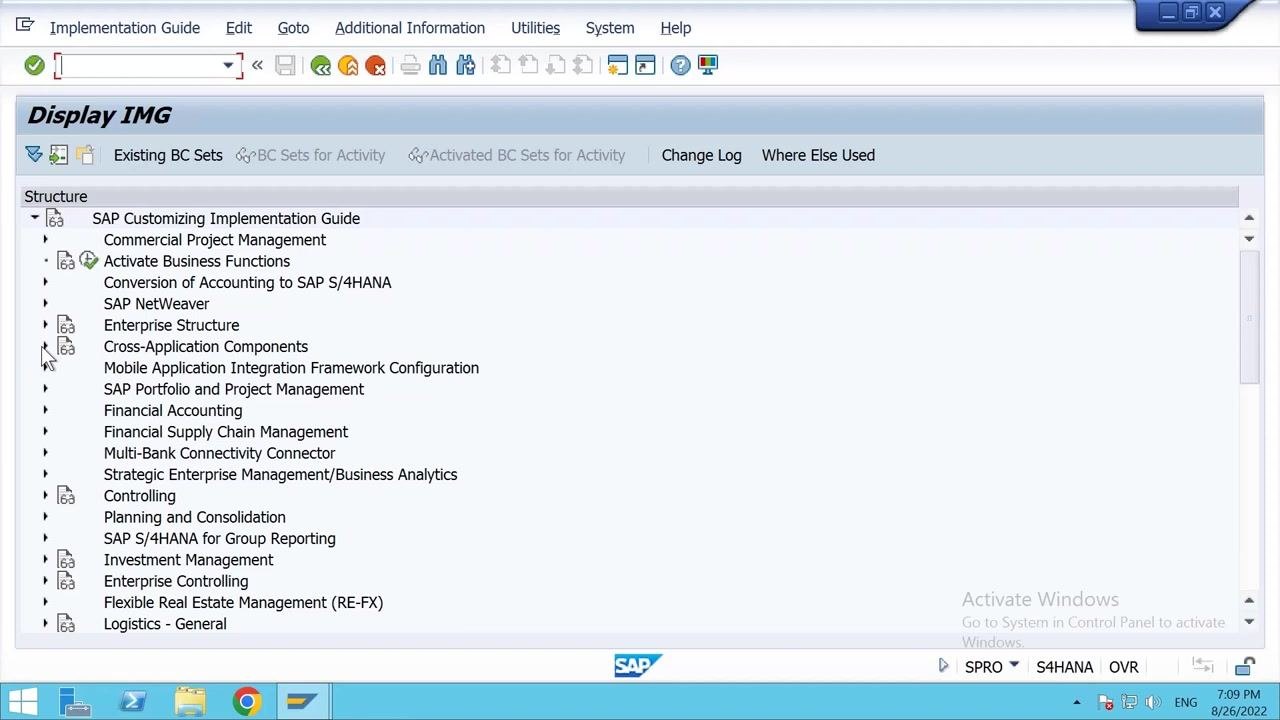This screenshot has width=1280, height=720.
Task: Click the Create New Session icon
Action: point(617,65)
